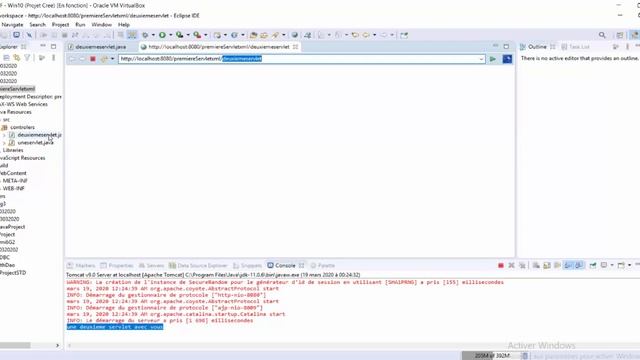Open the Project Explorer view menu
Viewport: 640px width, 360px height.
53,58
